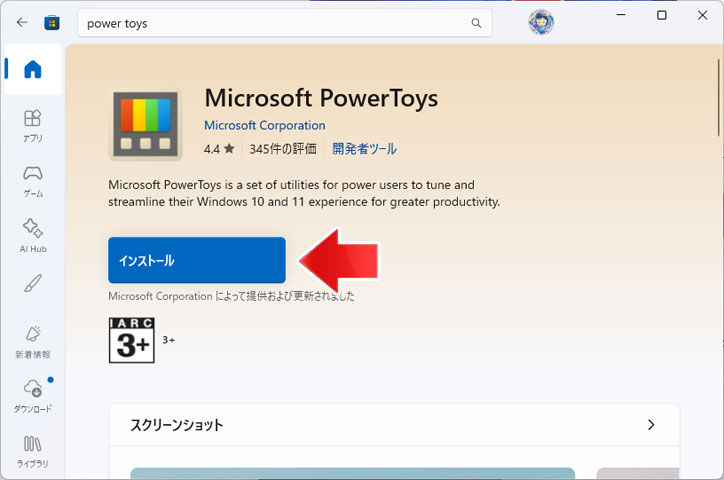Image resolution: width=724 pixels, height=480 pixels.
Task: Open the アプリ (Apps) section
Action: (x=33, y=126)
